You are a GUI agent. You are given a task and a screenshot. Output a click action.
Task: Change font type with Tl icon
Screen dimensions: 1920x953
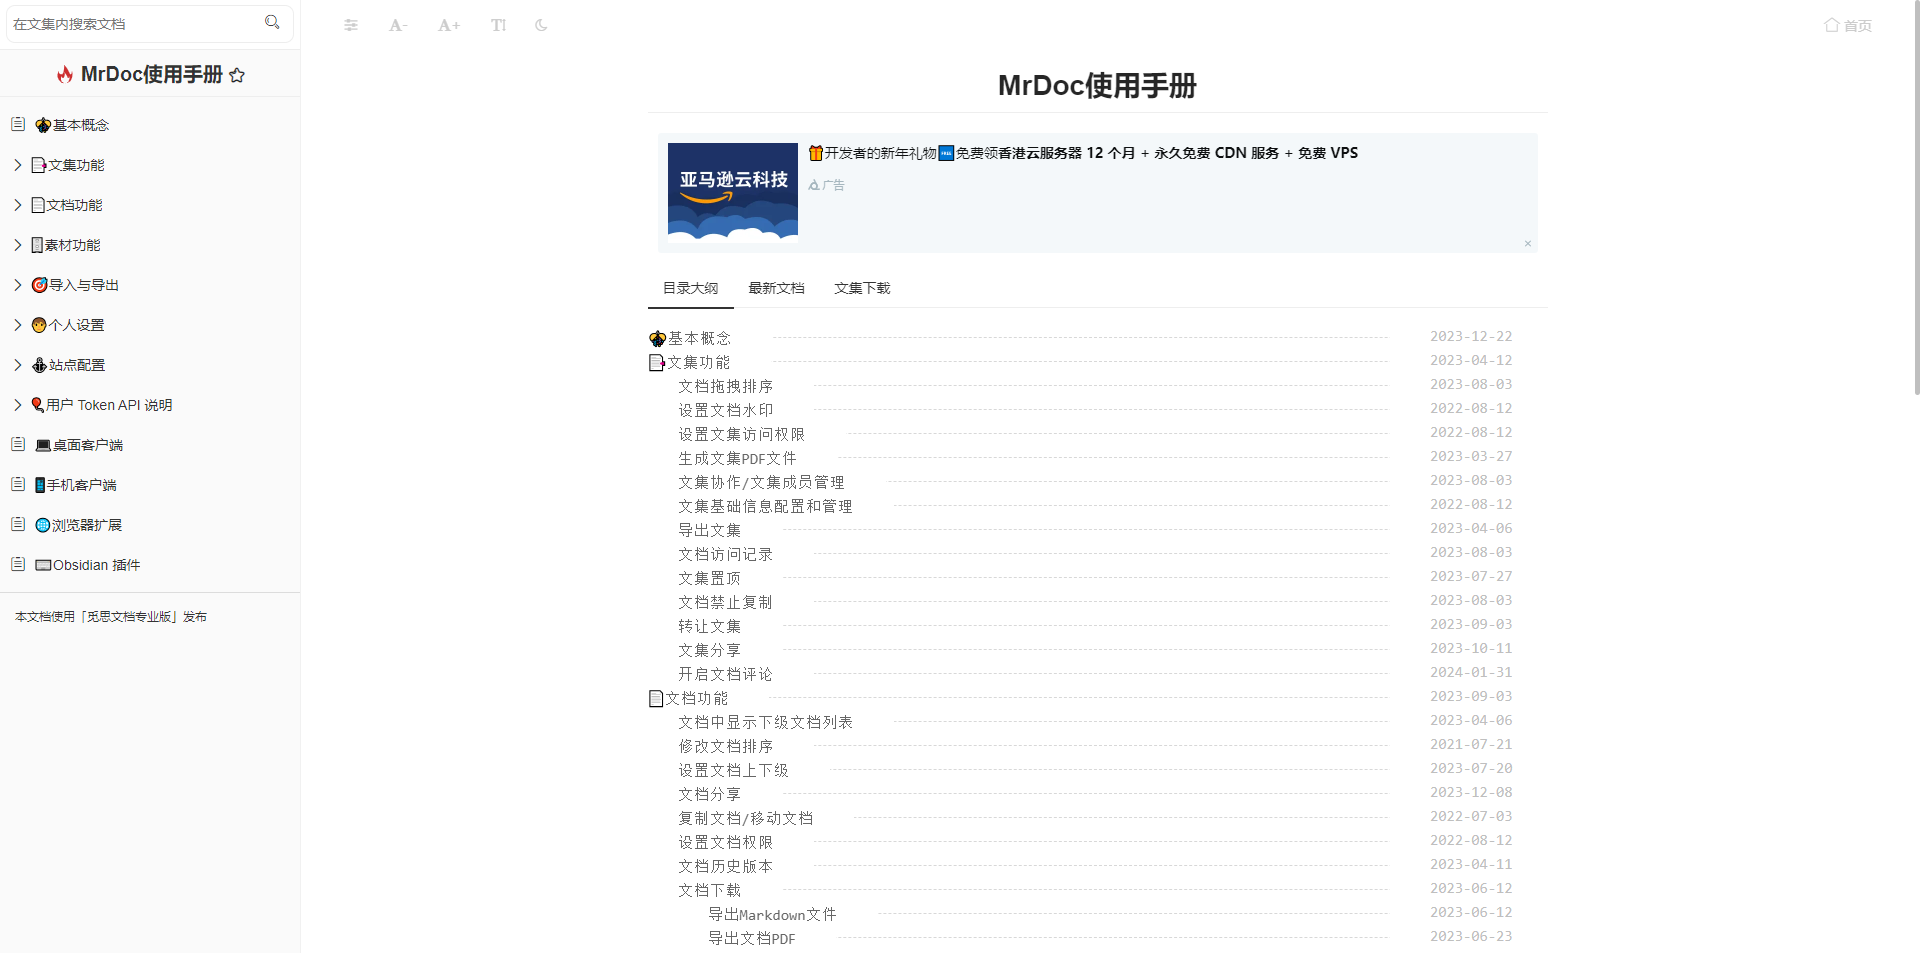tap(498, 25)
